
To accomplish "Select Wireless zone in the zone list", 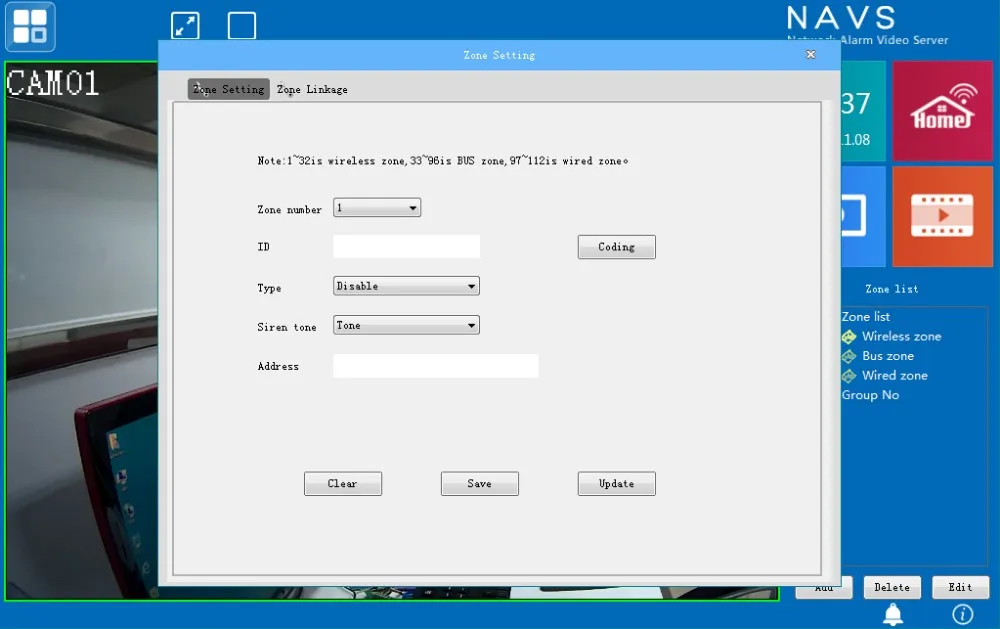I will pyautogui.click(x=901, y=337).
